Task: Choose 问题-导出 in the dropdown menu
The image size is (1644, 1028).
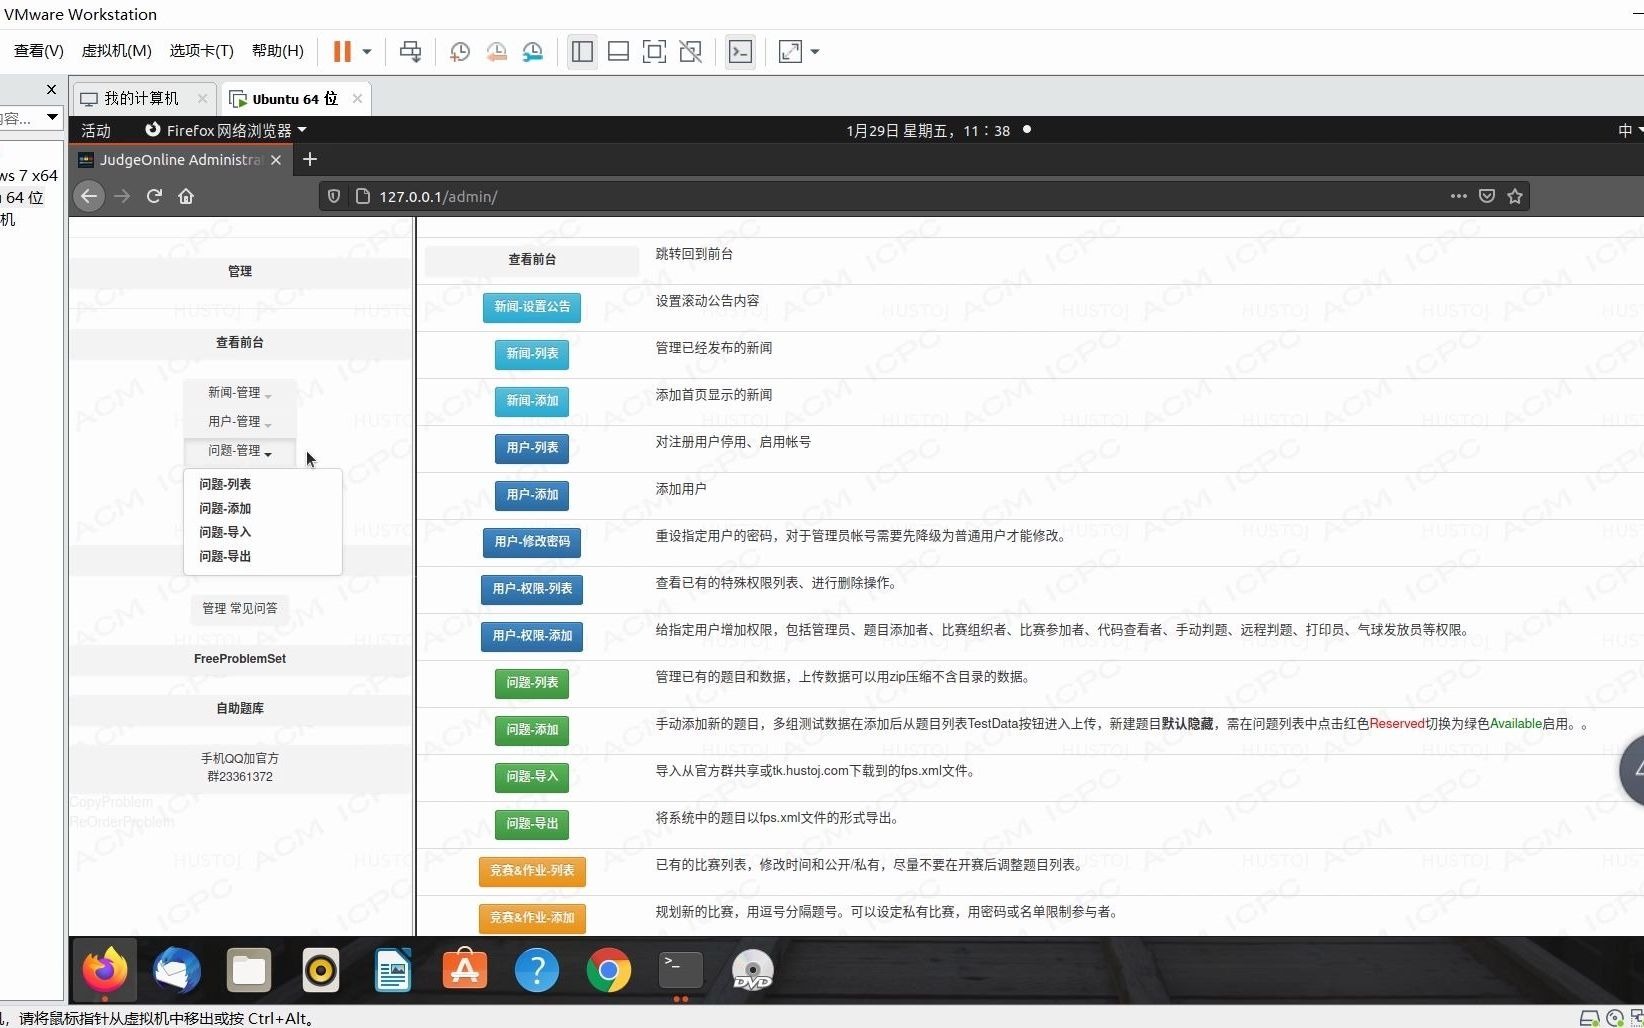Action: click(x=225, y=556)
